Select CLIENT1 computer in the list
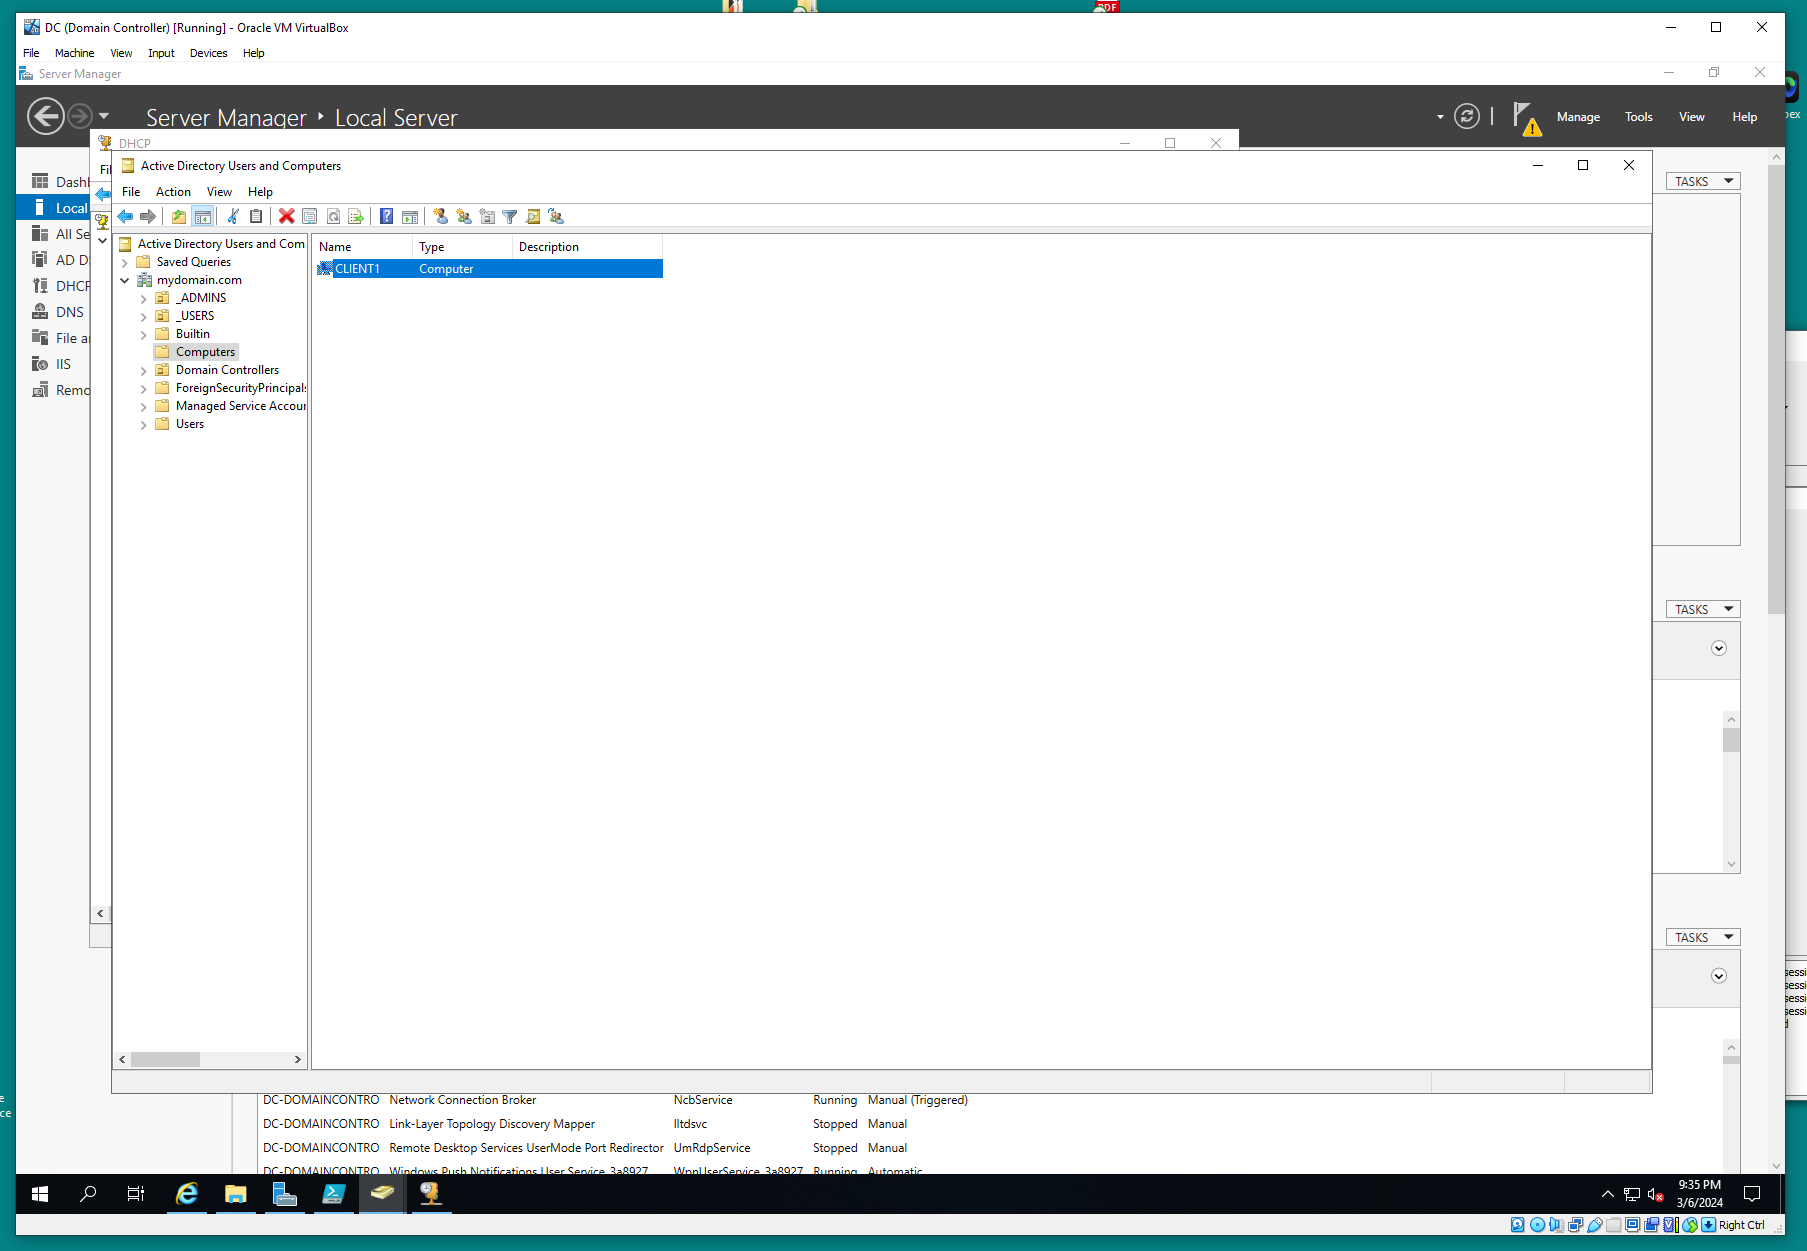1807x1251 pixels. 490,269
